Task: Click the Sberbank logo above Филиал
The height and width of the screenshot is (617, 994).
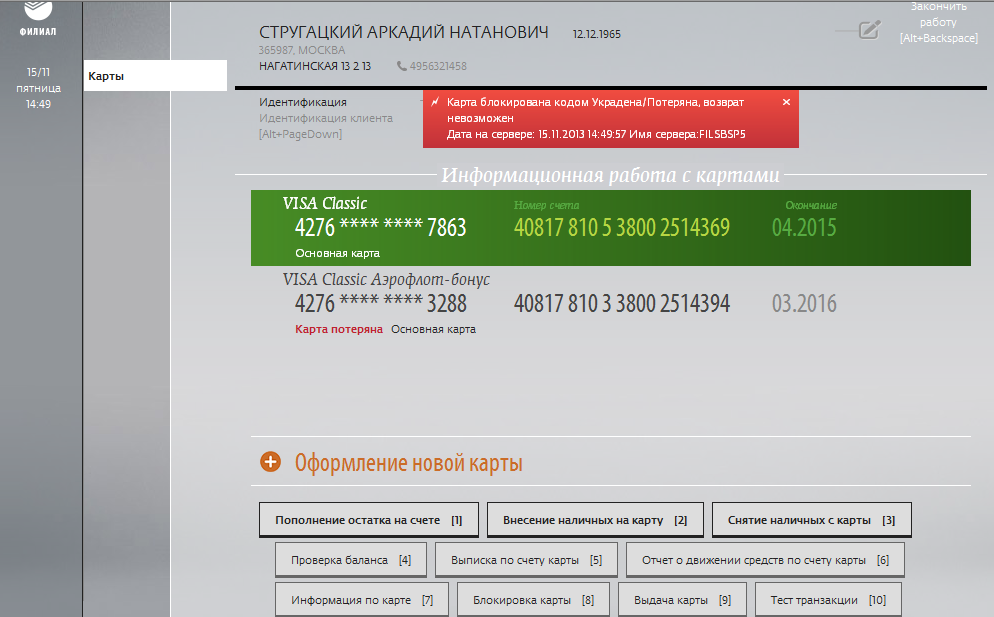Action: point(38,10)
